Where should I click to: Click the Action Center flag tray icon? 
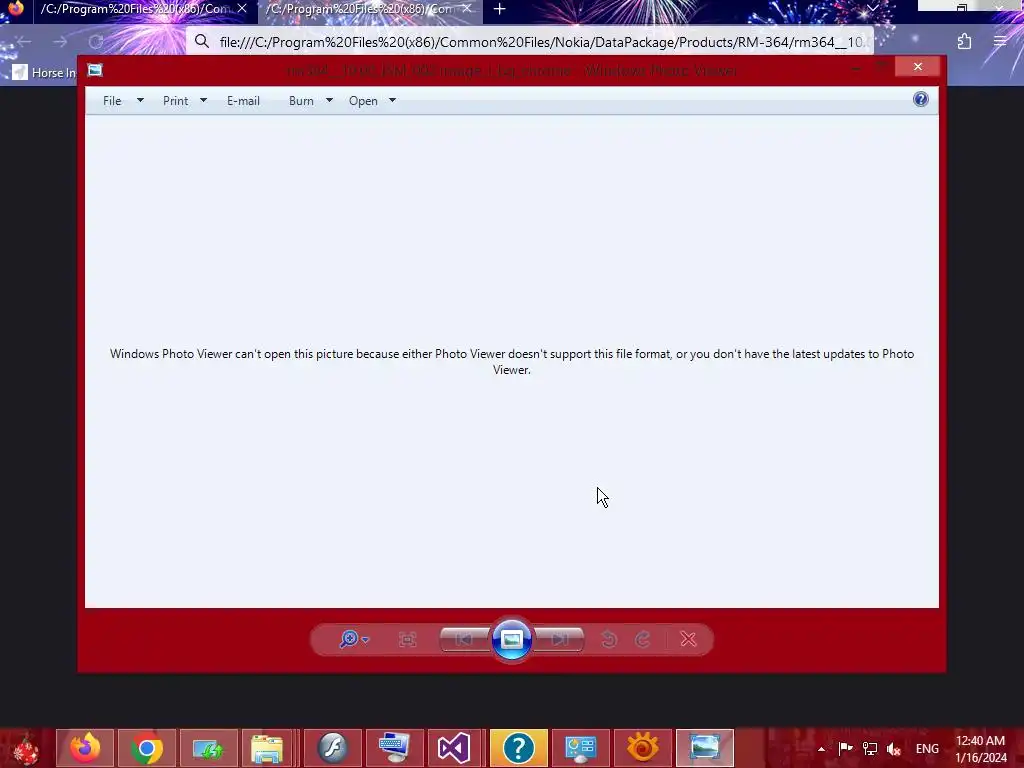pyautogui.click(x=846, y=748)
